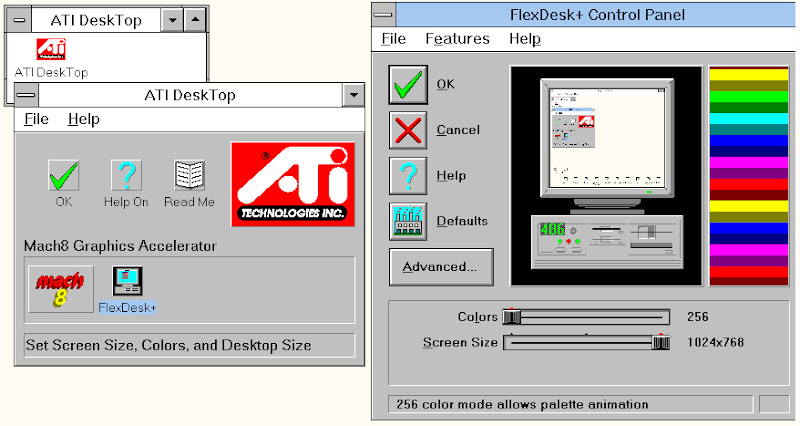Open the File menu in ATI DeskTop
This screenshot has height=426, width=800.
click(x=37, y=119)
